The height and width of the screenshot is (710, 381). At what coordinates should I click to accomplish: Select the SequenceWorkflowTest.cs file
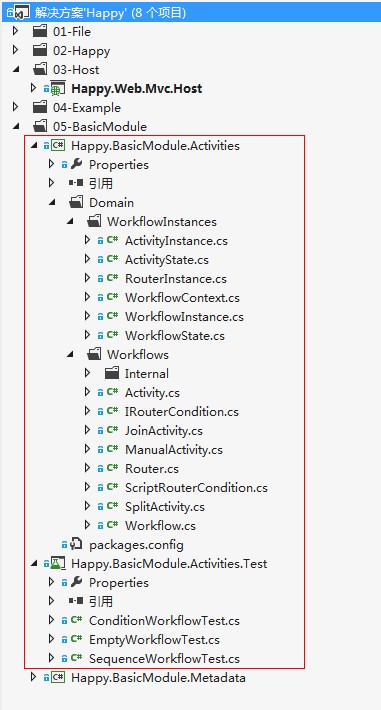[164, 658]
